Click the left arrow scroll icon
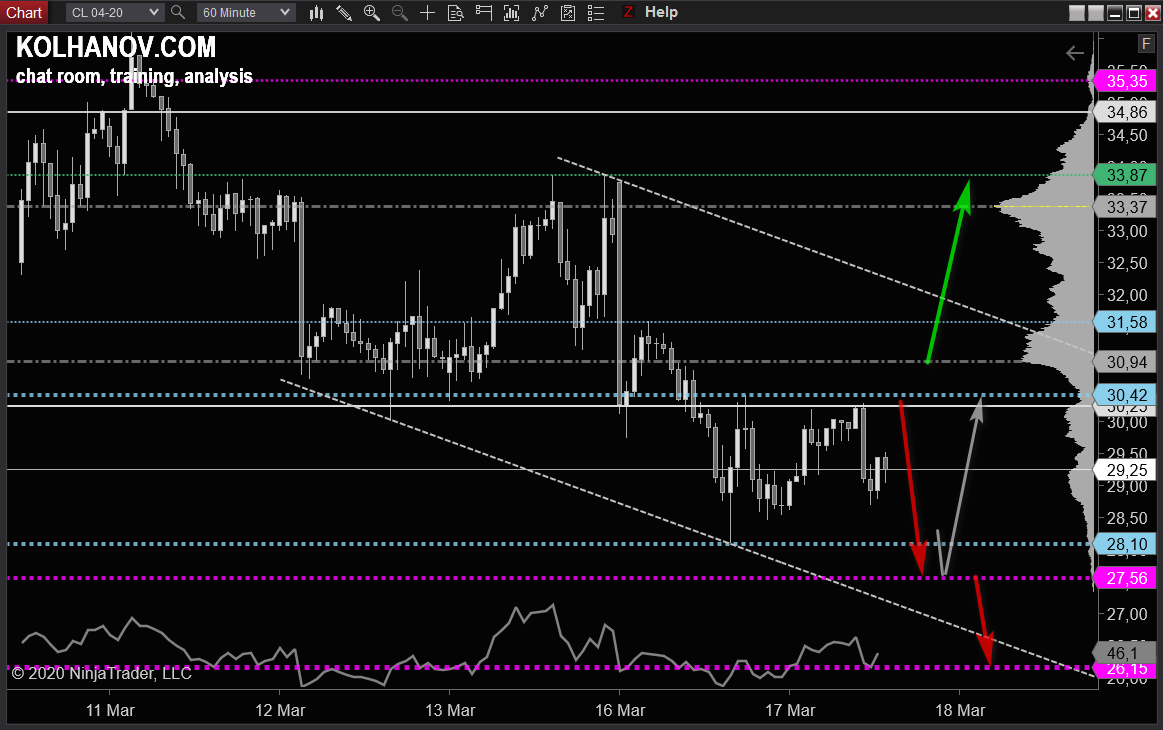 pos(1075,53)
